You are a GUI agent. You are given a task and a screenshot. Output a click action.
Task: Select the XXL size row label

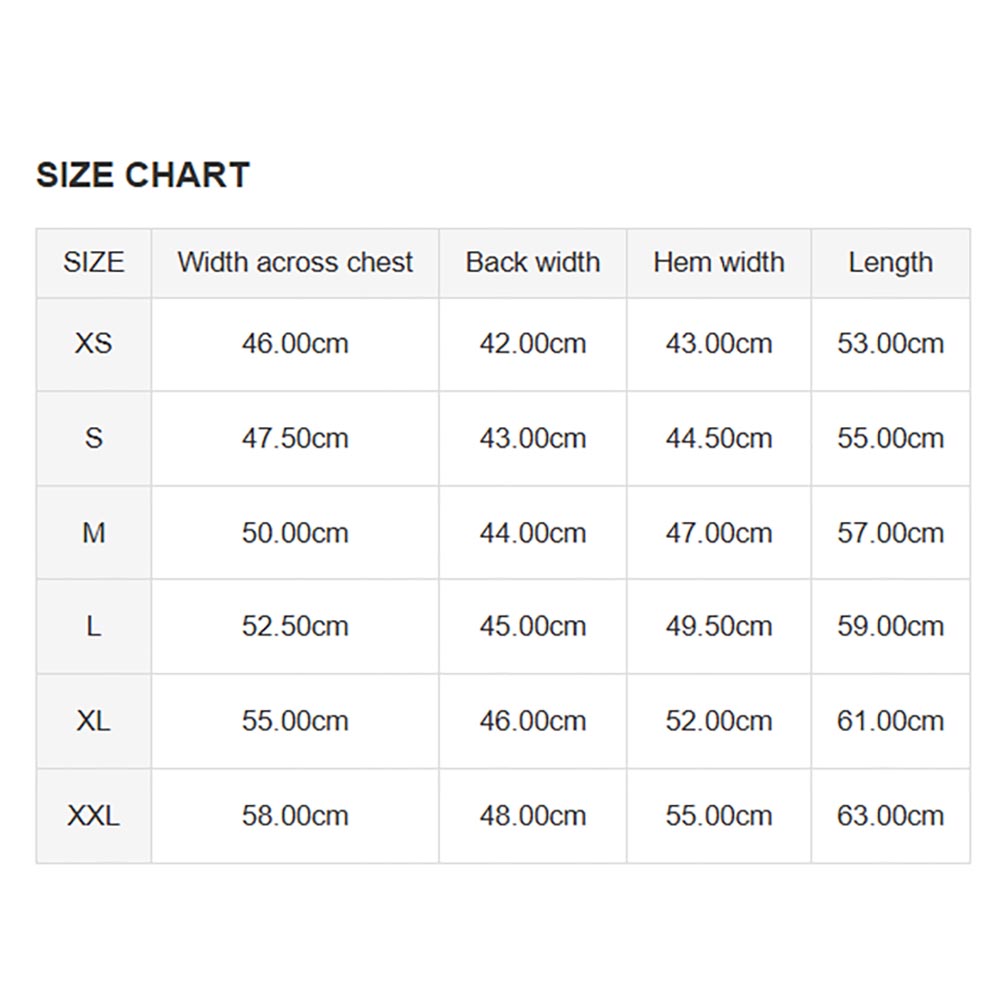94,816
